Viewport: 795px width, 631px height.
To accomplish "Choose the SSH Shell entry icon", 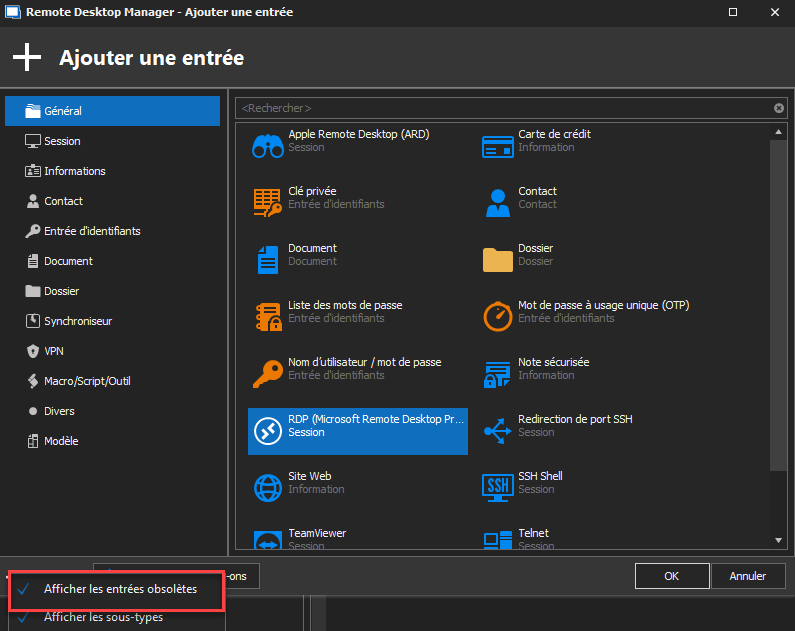I will point(497,488).
